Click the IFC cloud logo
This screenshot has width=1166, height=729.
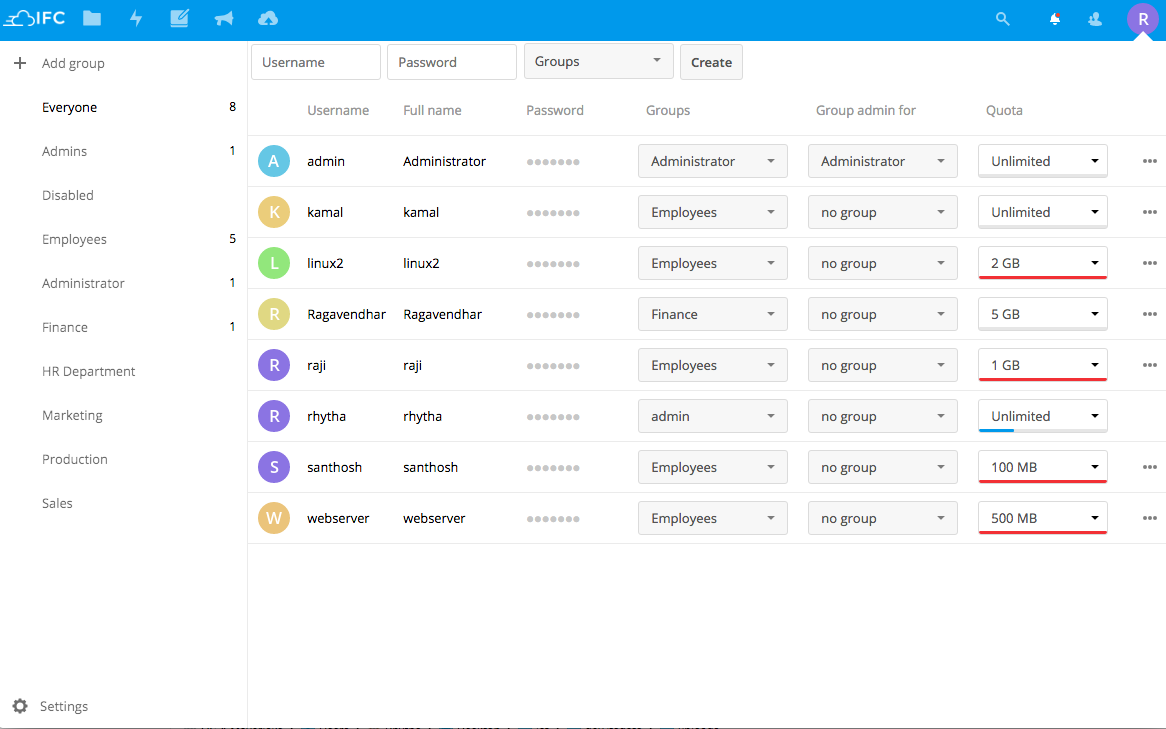[x=35, y=19]
